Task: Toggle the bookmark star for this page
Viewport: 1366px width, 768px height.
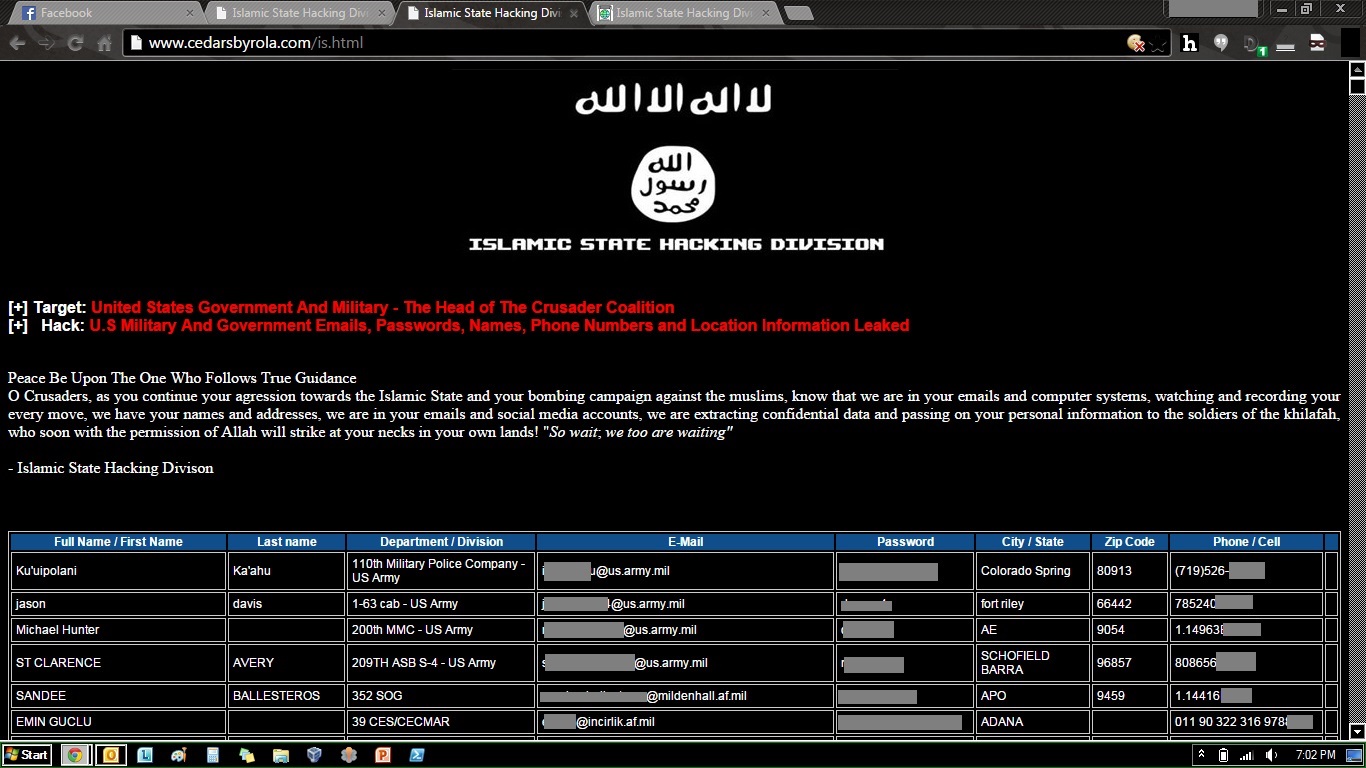Action: click(1158, 43)
